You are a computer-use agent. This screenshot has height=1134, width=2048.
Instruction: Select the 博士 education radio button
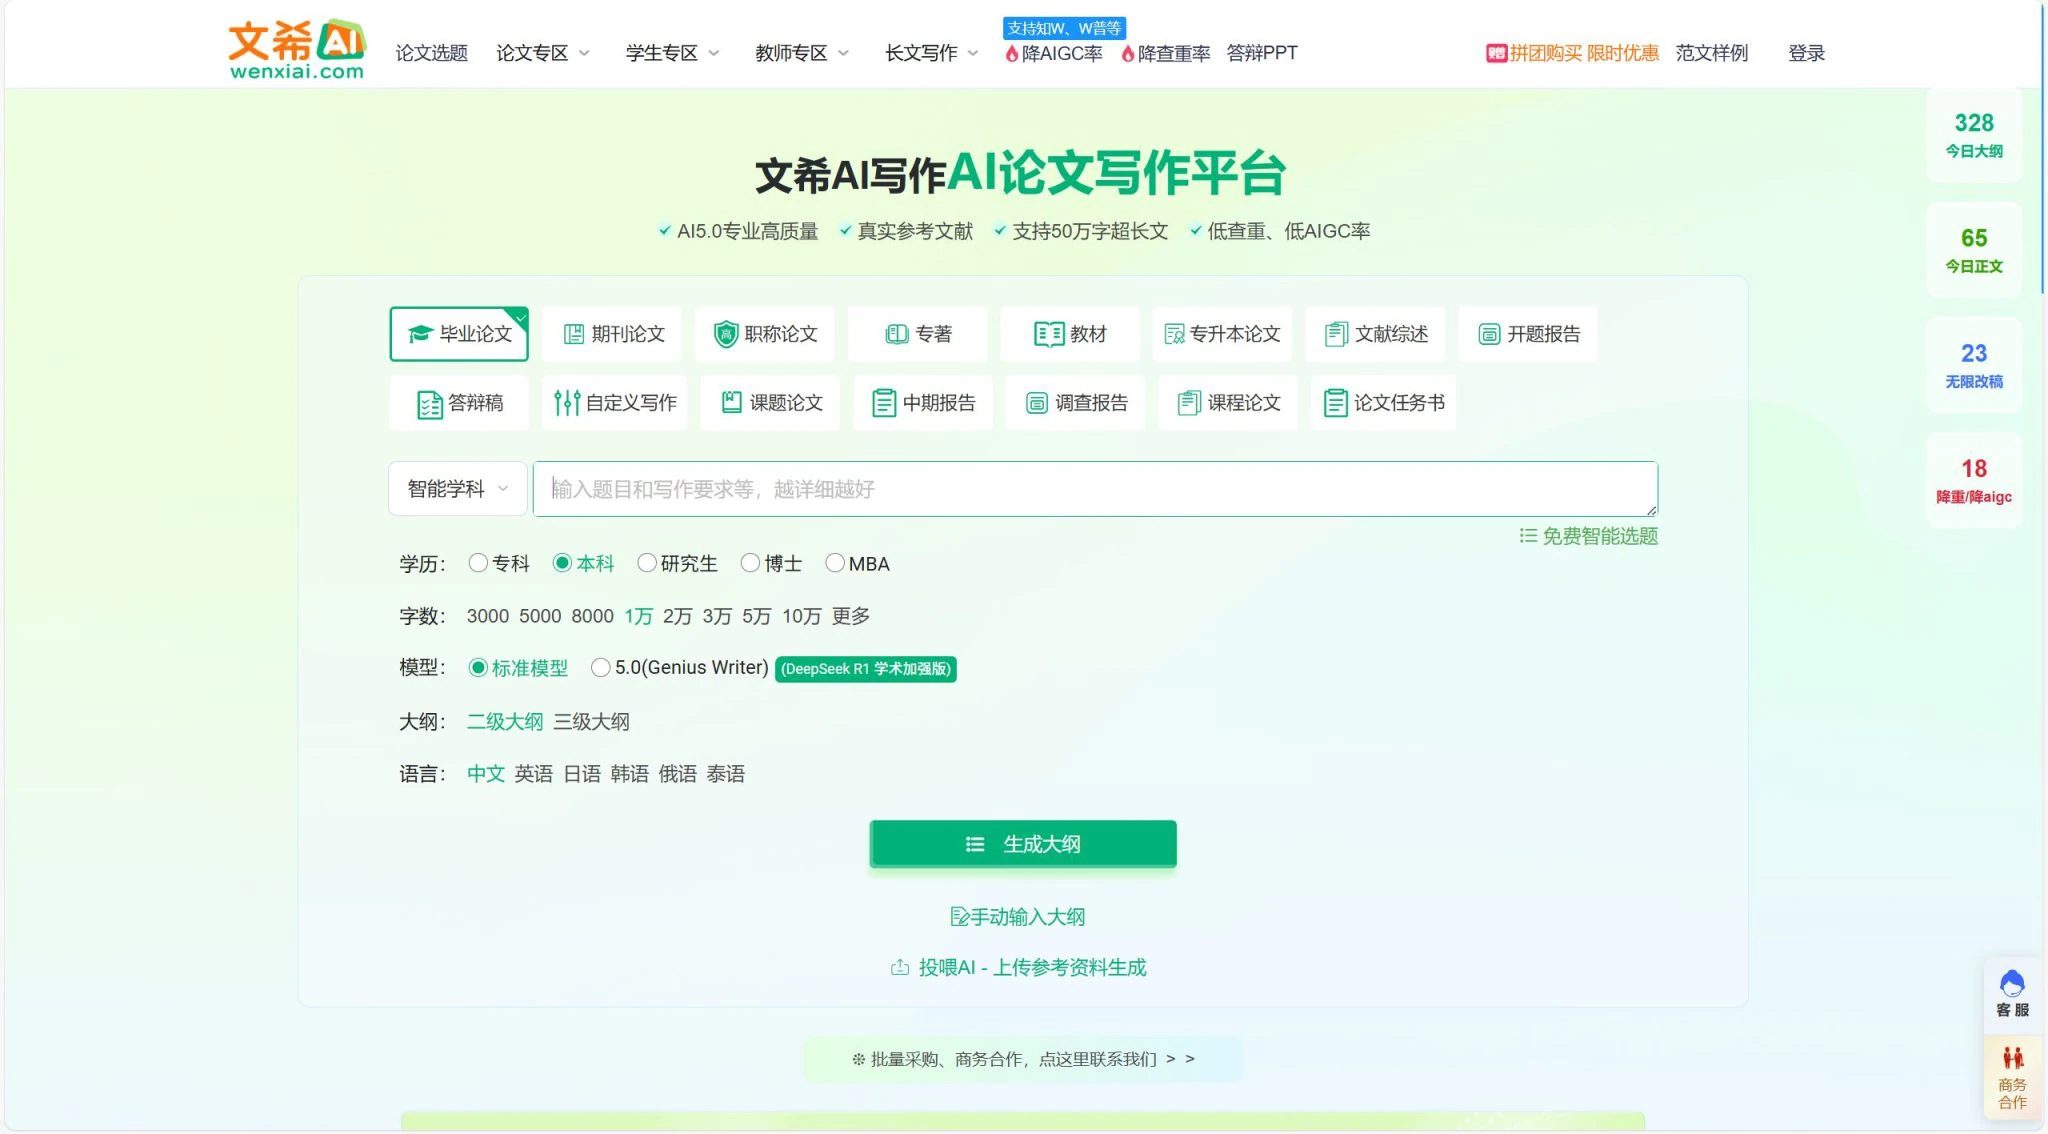pyautogui.click(x=750, y=563)
